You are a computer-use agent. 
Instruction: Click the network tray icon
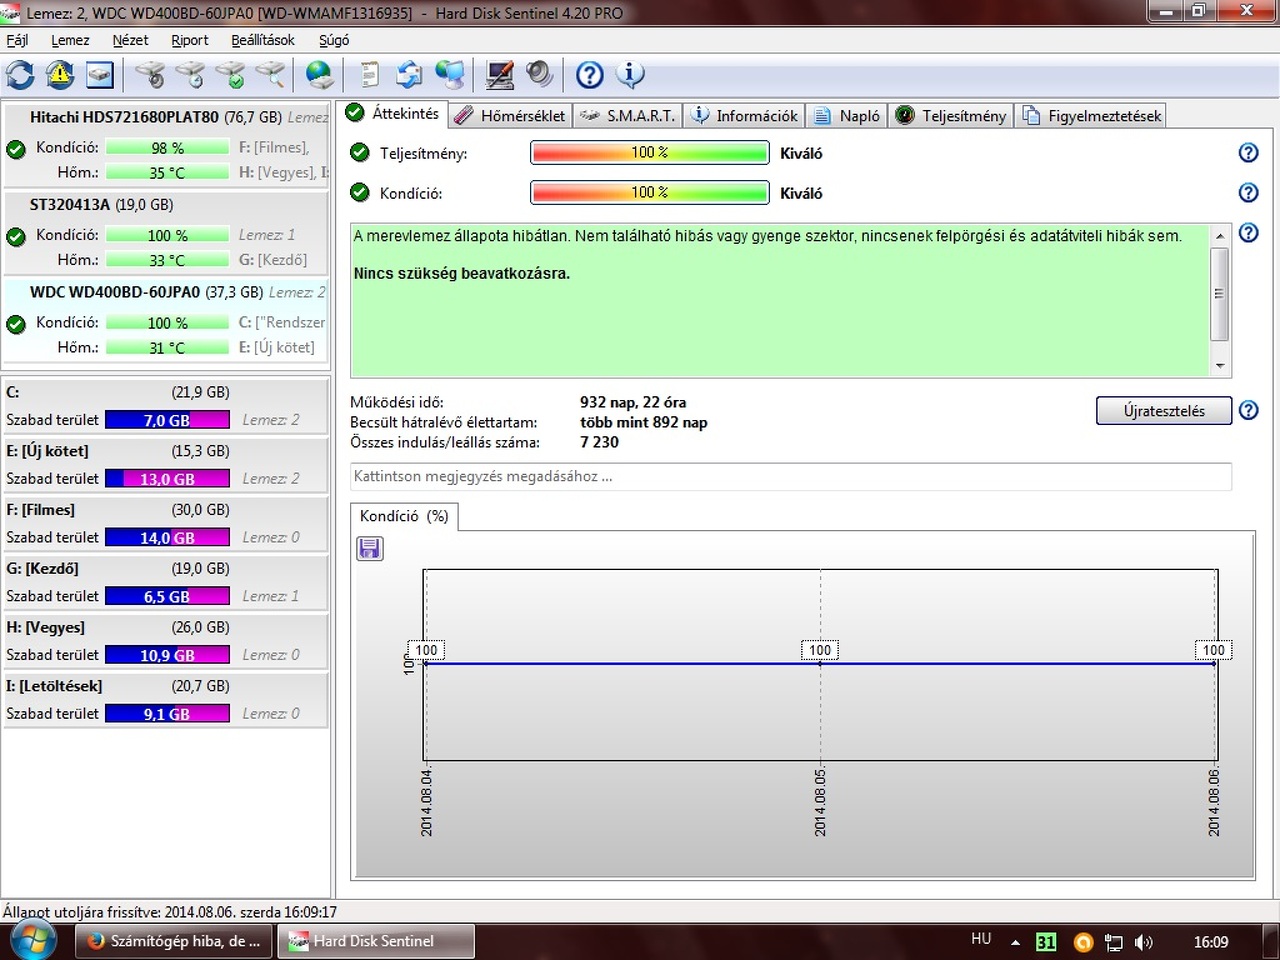click(x=1113, y=942)
